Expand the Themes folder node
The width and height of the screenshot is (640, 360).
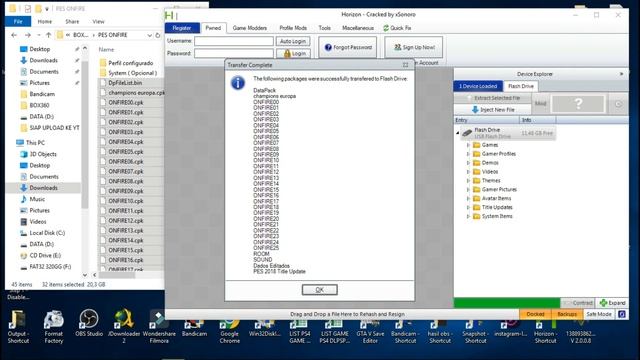[x=468, y=180]
